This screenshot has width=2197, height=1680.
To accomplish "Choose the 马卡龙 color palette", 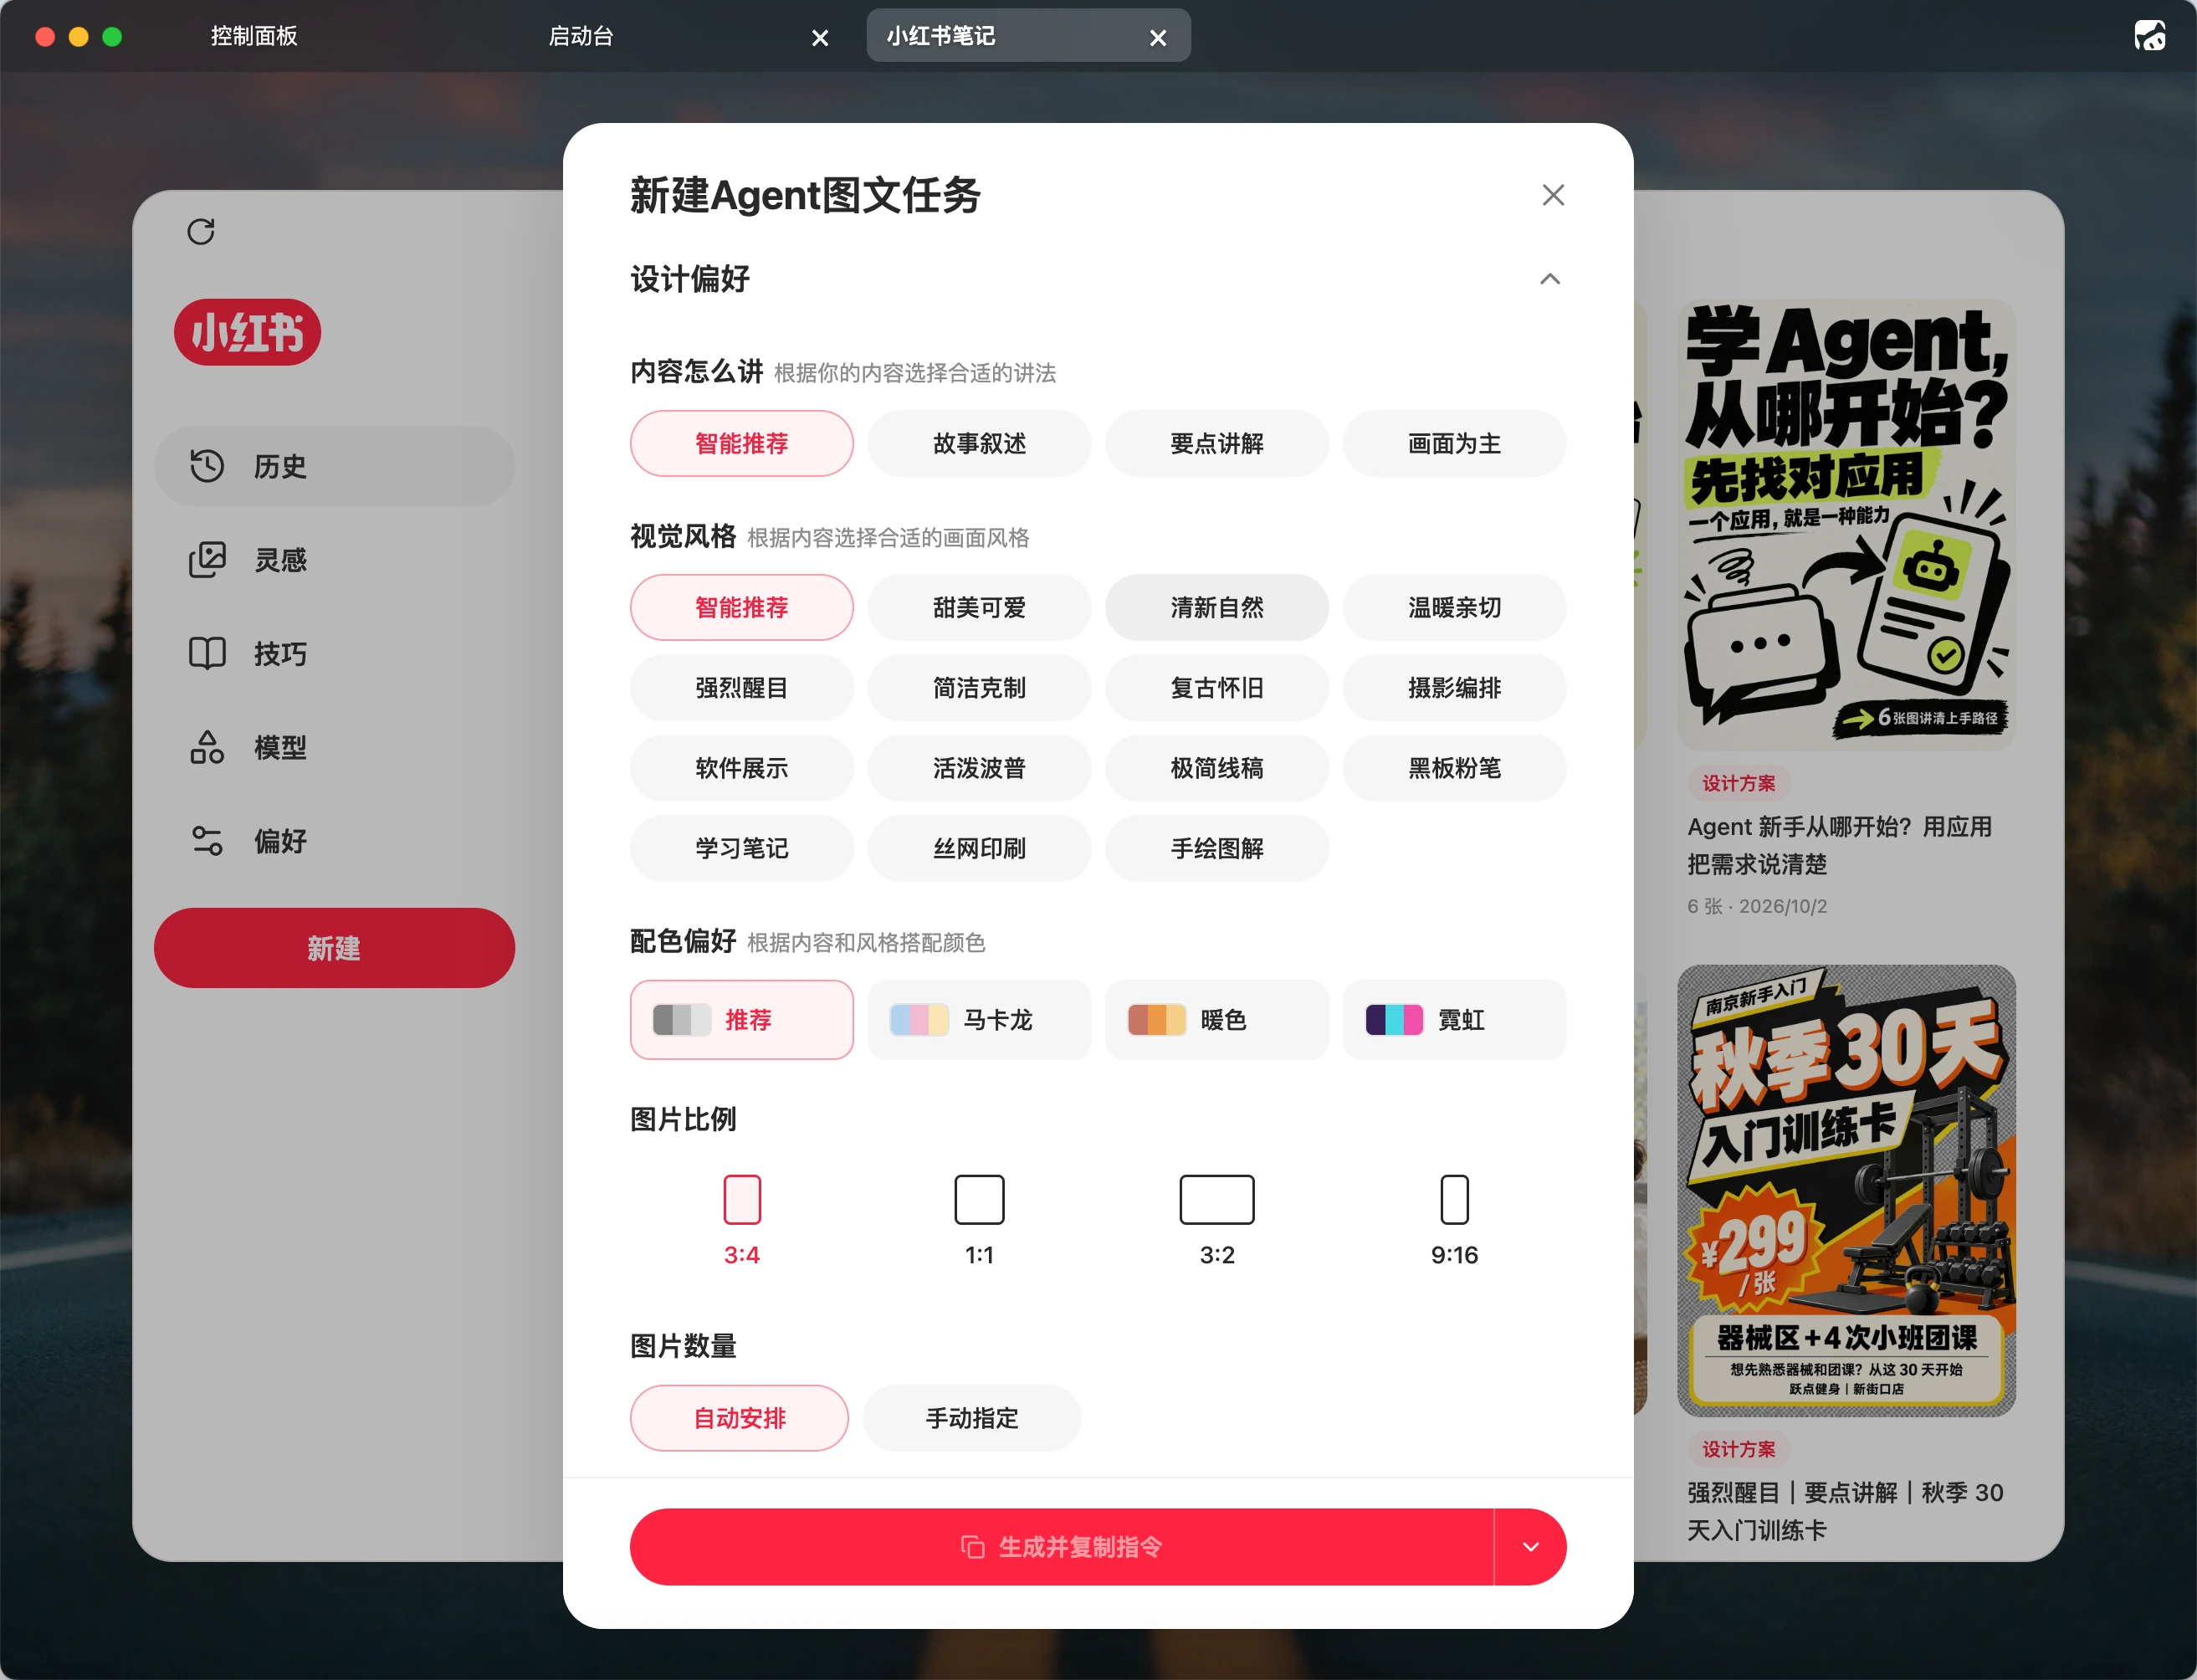I will pyautogui.click(x=979, y=1020).
